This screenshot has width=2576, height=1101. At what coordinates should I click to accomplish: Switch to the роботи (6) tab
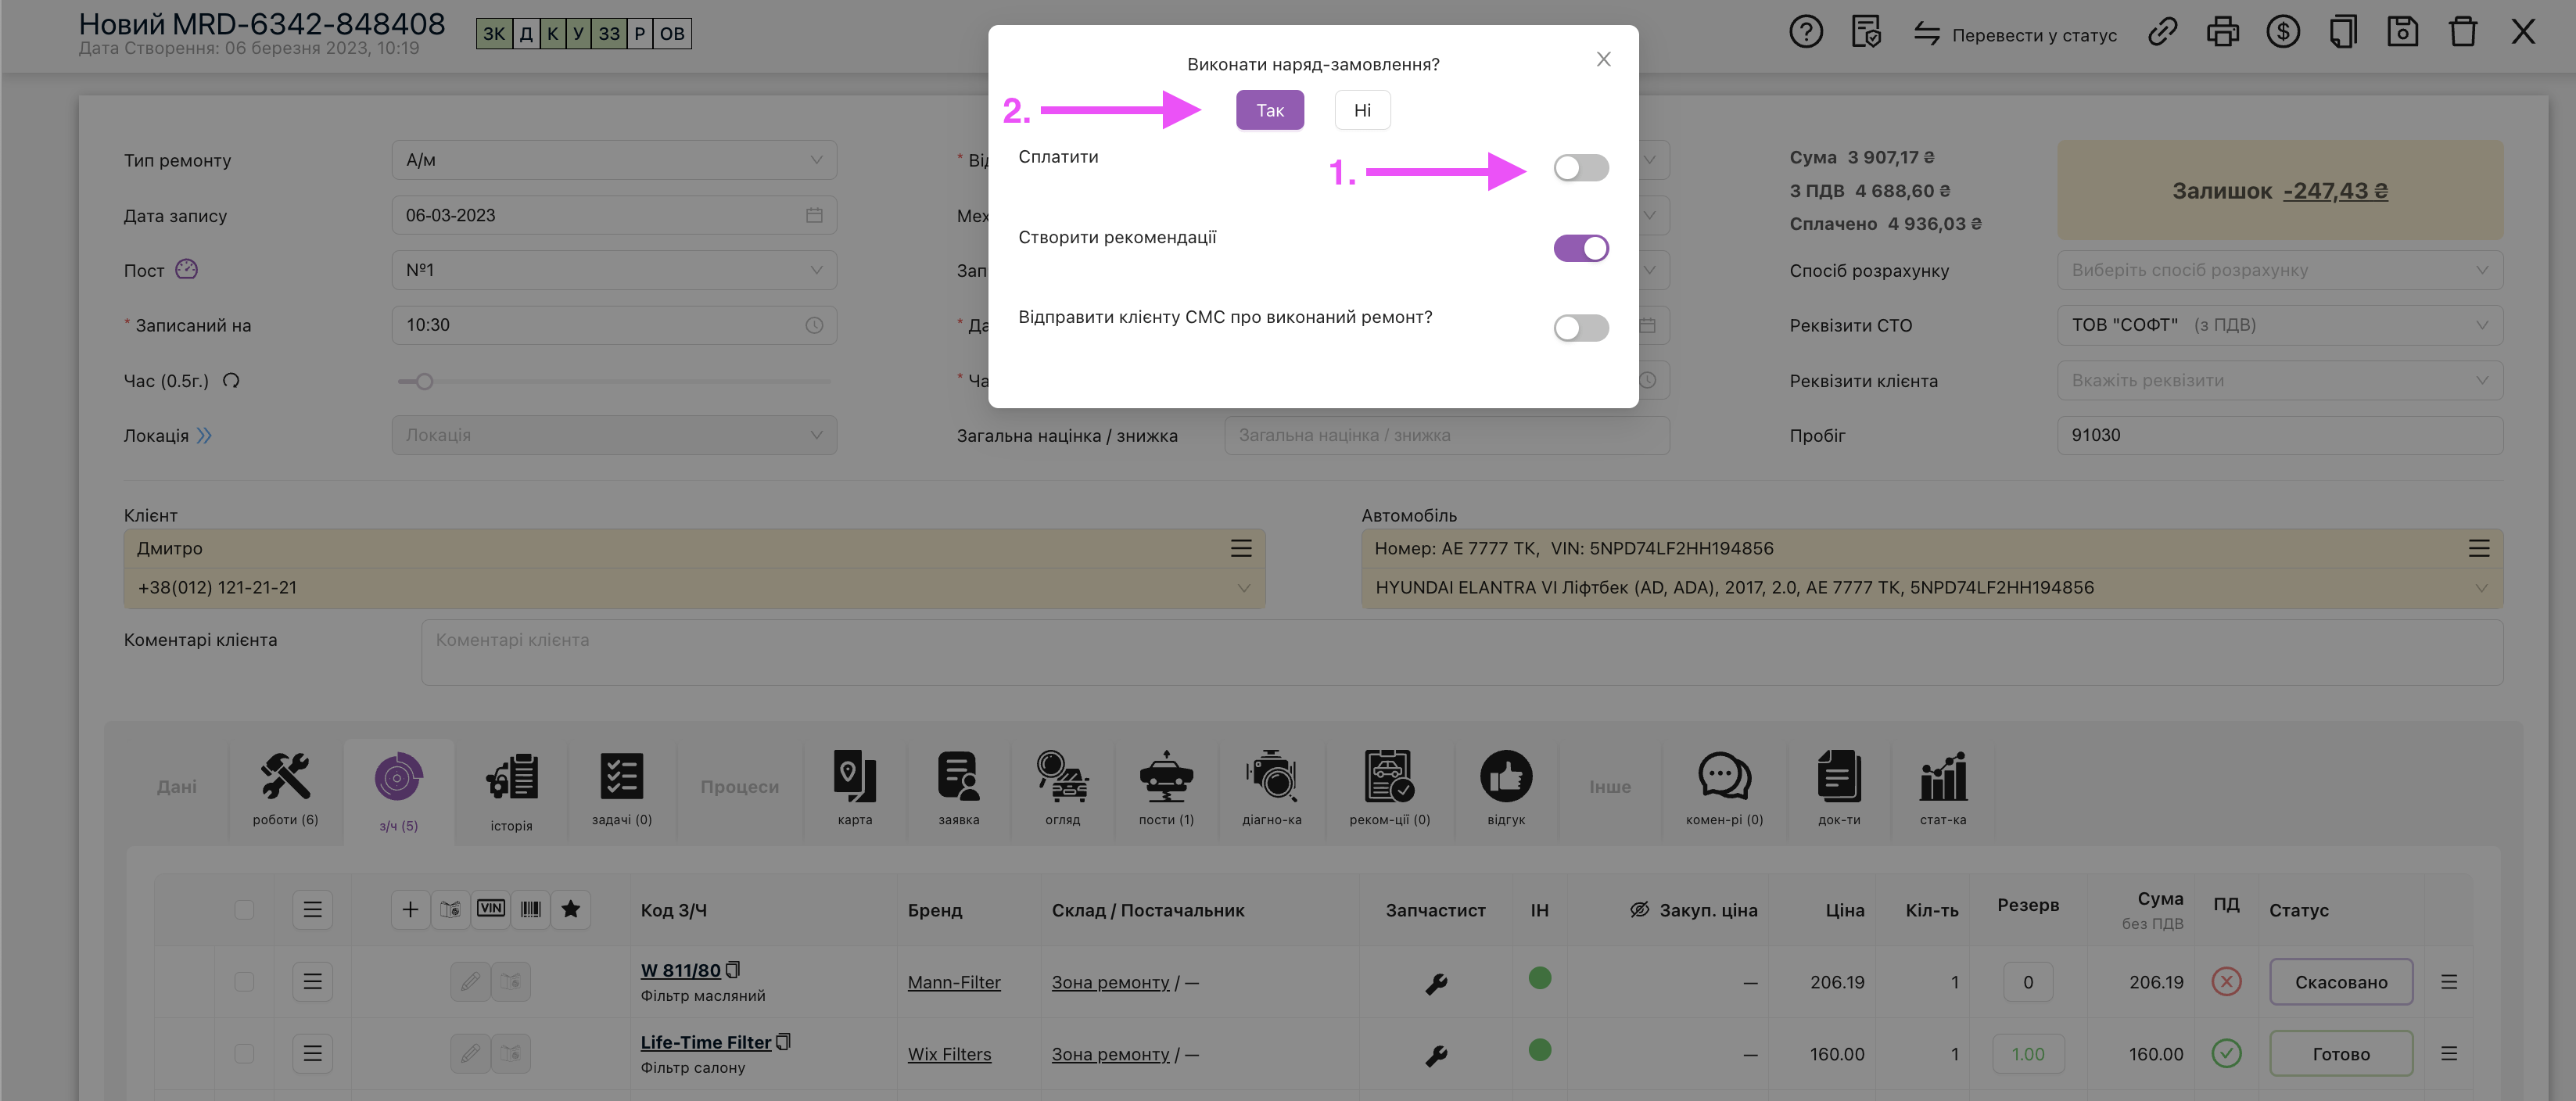click(285, 788)
